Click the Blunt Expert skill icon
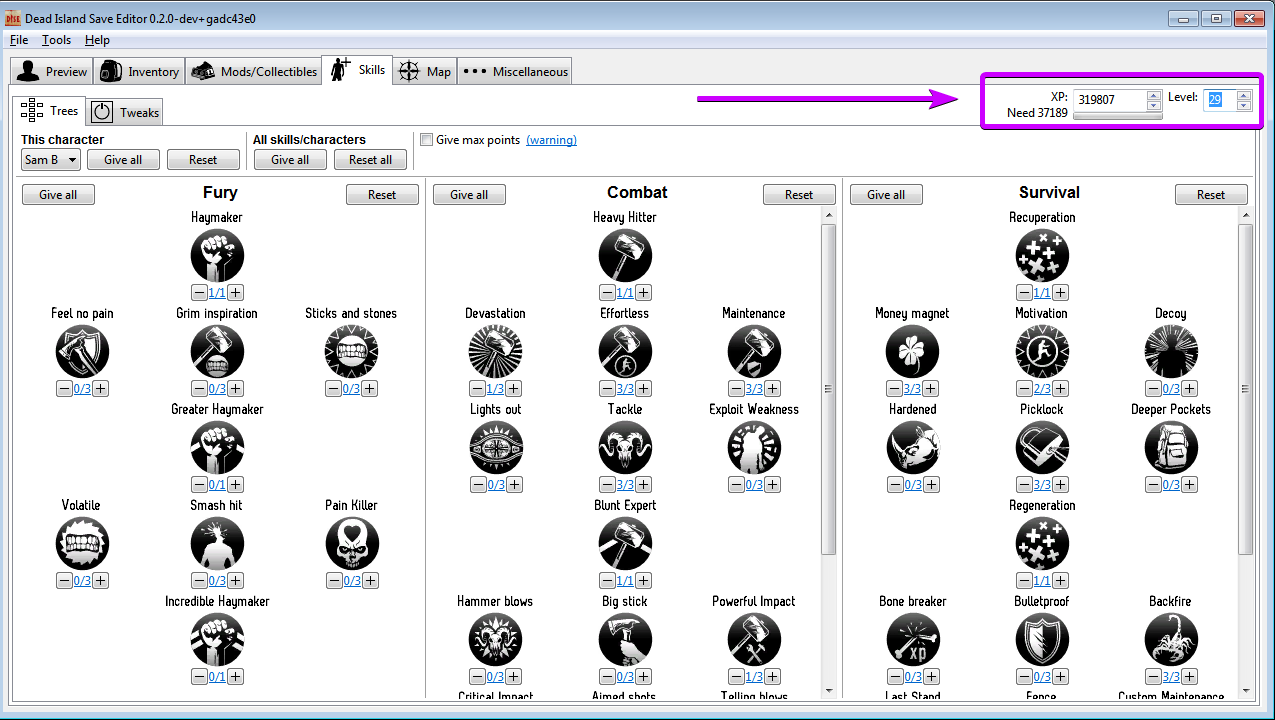The height and width of the screenshot is (720, 1275). pos(625,543)
